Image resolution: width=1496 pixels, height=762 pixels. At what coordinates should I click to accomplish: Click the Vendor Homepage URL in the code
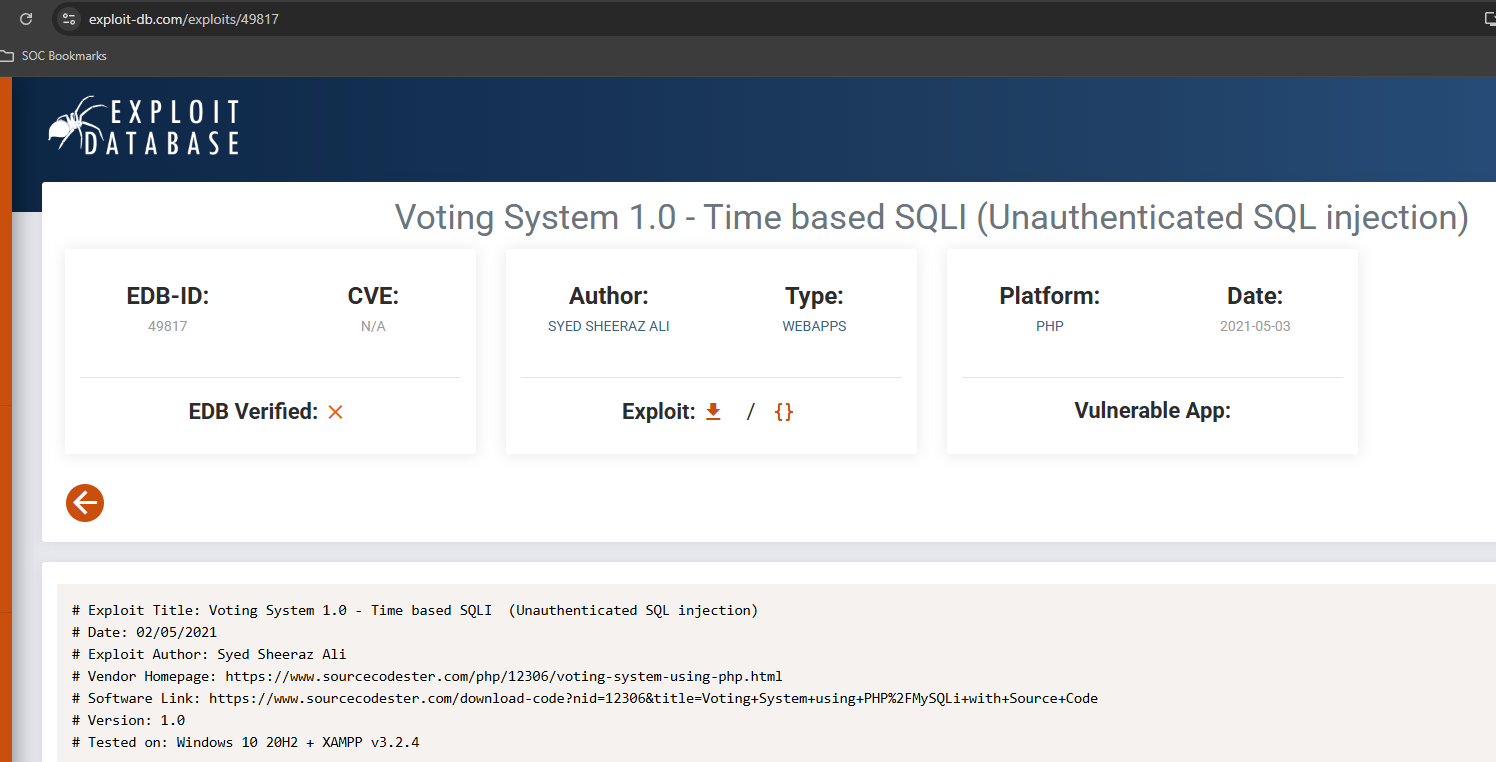[x=503, y=676]
